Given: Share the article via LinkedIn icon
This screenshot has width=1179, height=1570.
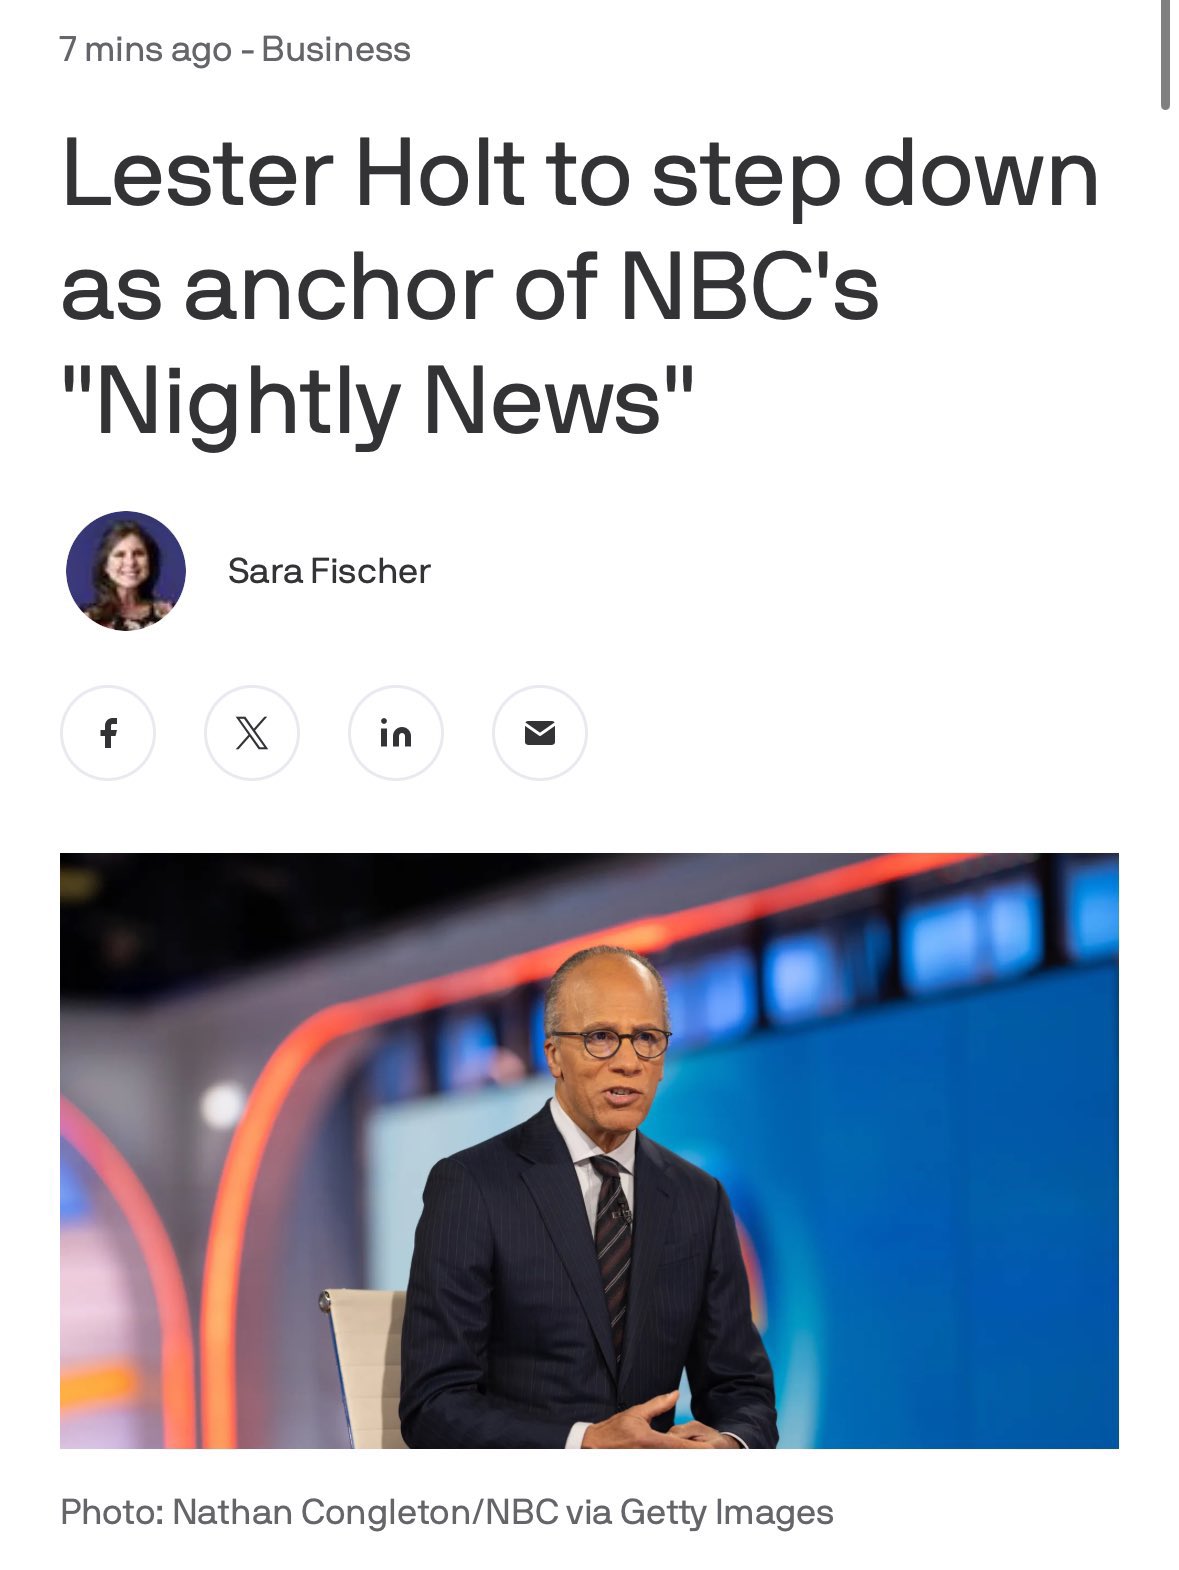Looking at the screenshot, I should pyautogui.click(x=396, y=733).
